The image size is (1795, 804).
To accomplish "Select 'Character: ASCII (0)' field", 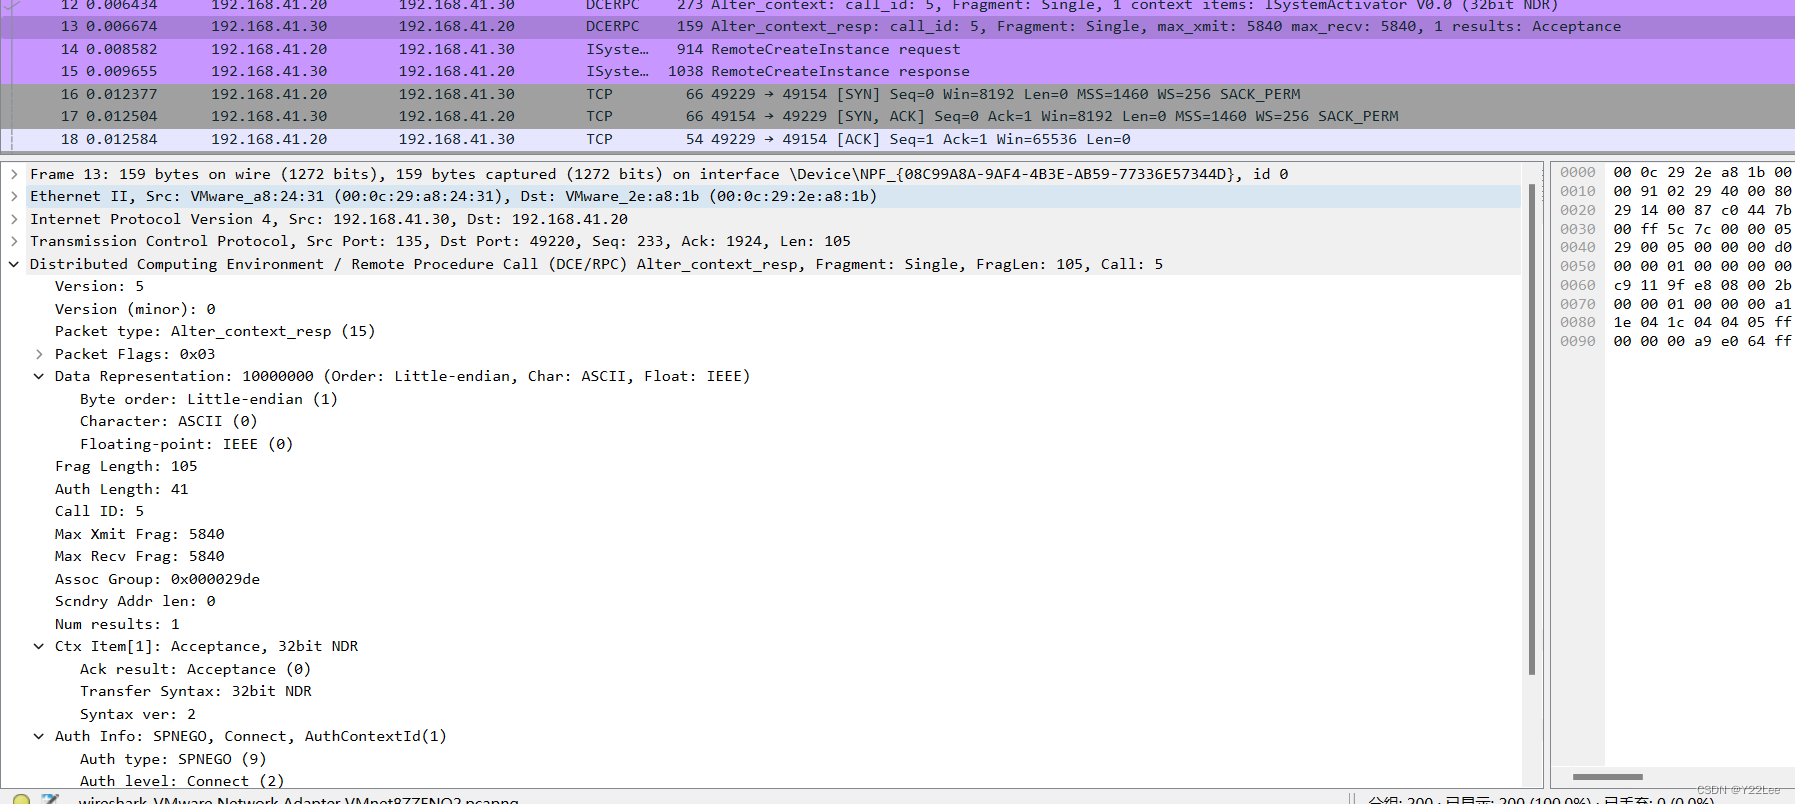I will pos(168,421).
